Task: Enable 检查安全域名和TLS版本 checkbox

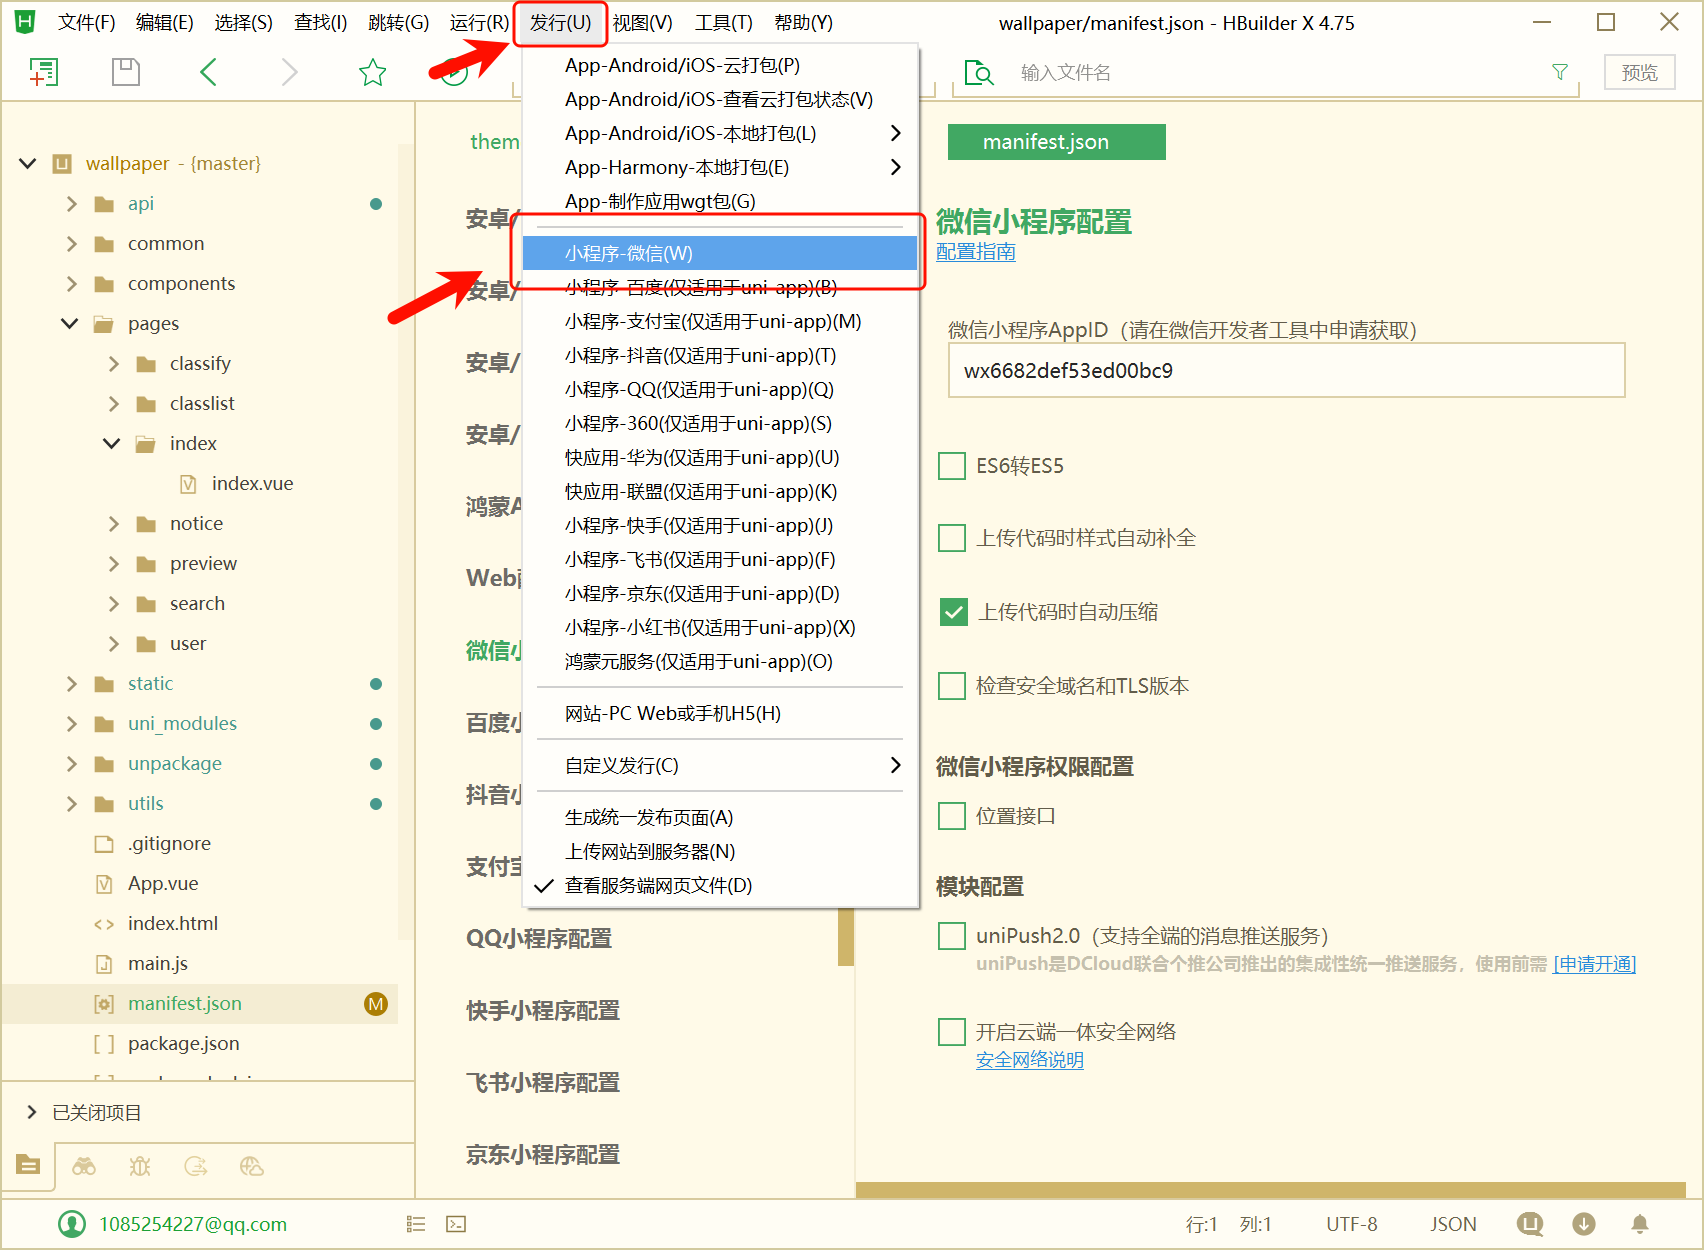Action: click(952, 686)
